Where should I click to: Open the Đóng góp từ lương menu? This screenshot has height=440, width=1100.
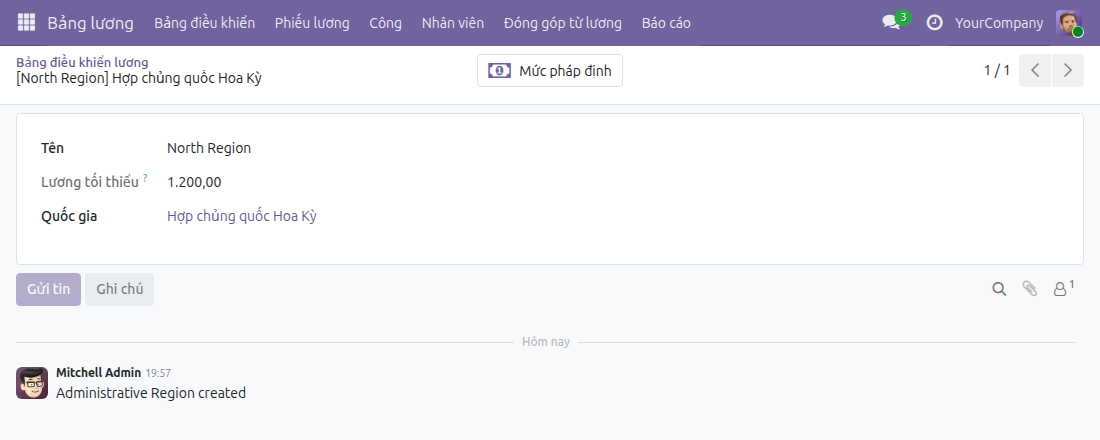click(x=563, y=22)
